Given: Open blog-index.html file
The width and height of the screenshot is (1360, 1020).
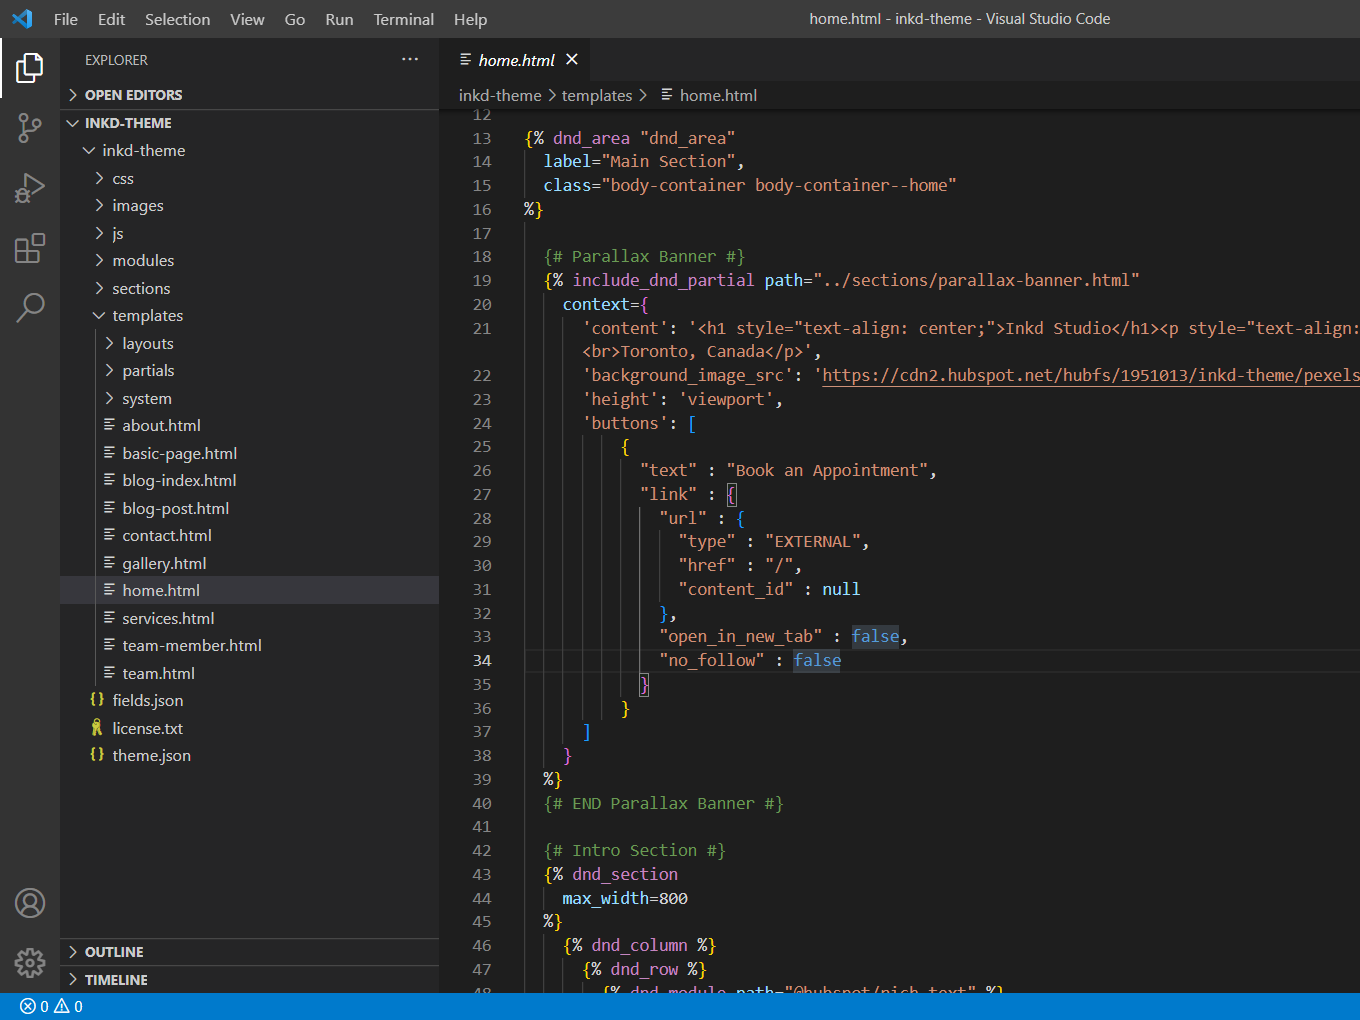Looking at the screenshot, I should click(x=250, y=480).
